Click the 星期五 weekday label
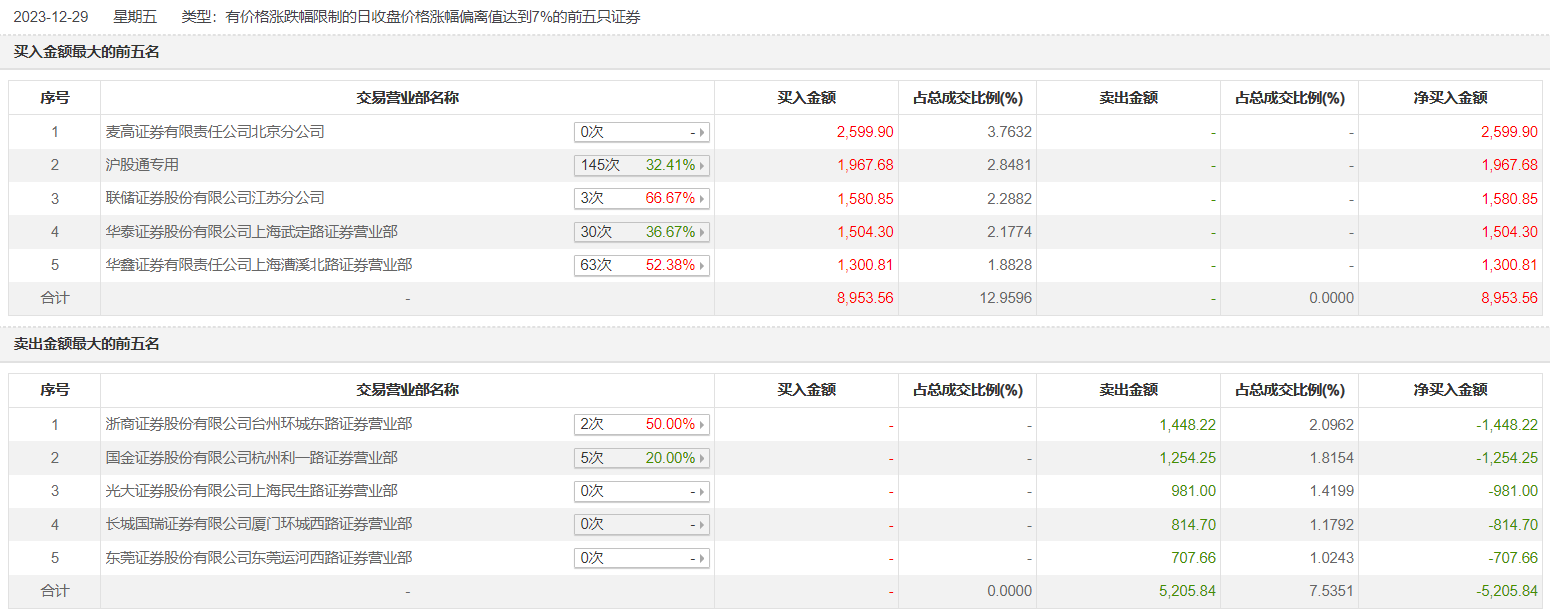Screen dimensions: 1550x614 tap(135, 17)
